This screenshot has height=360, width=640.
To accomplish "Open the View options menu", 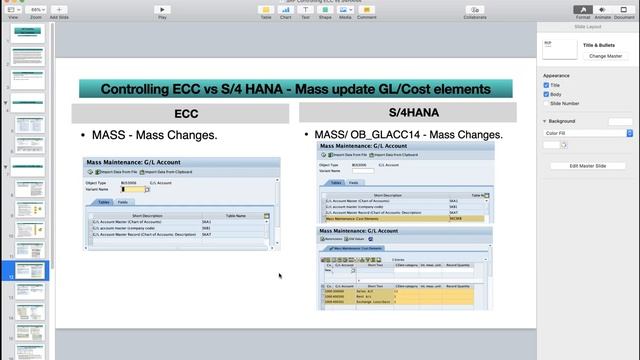I will point(13,9).
